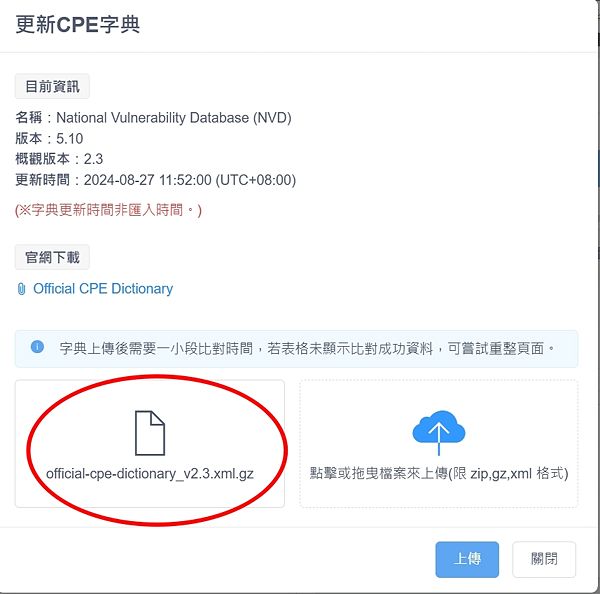Open the Official CPE Dictionary link
Viewport: 600px width, 594px height.
click(x=103, y=289)
